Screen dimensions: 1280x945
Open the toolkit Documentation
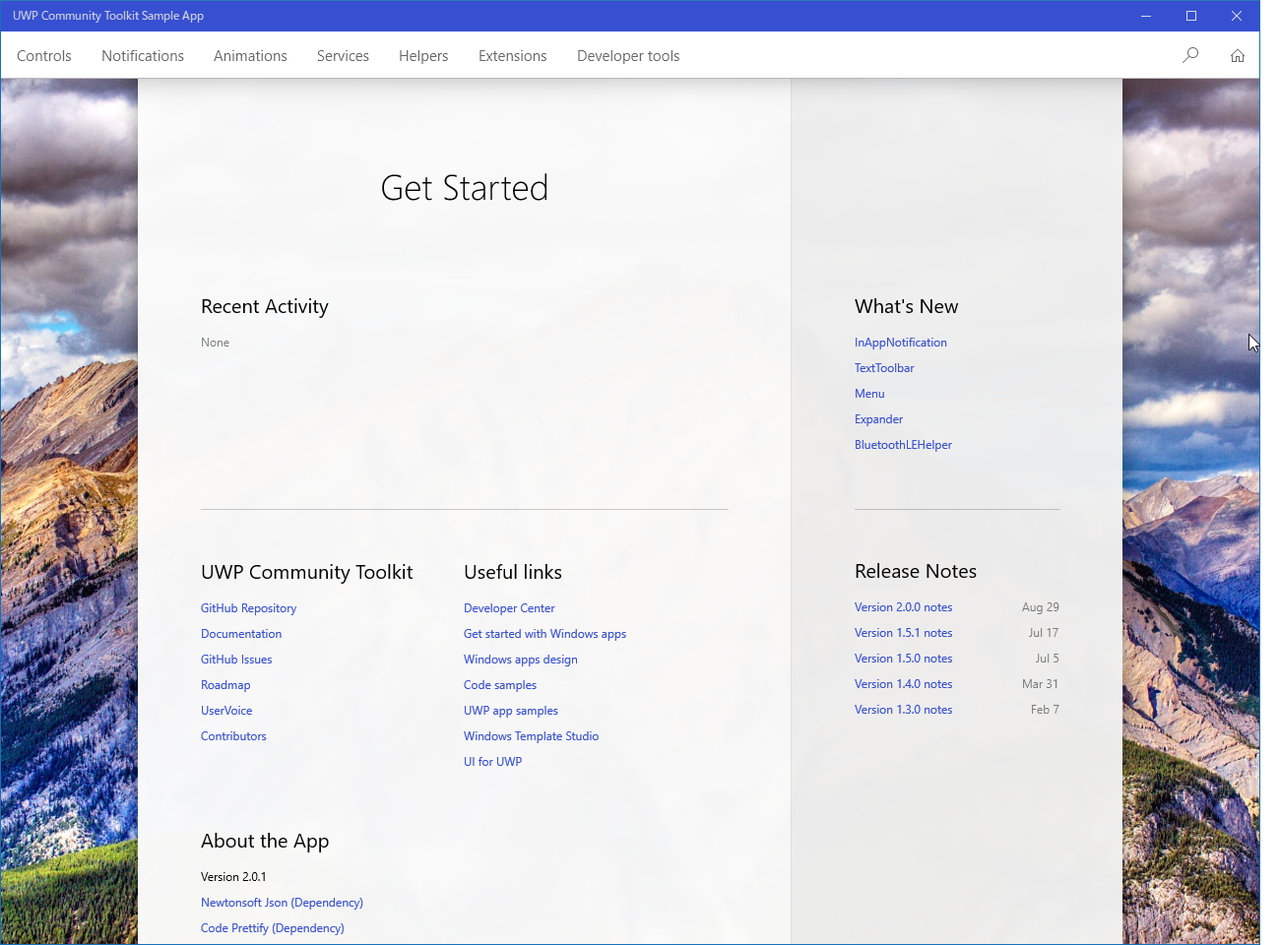point(241,633)
